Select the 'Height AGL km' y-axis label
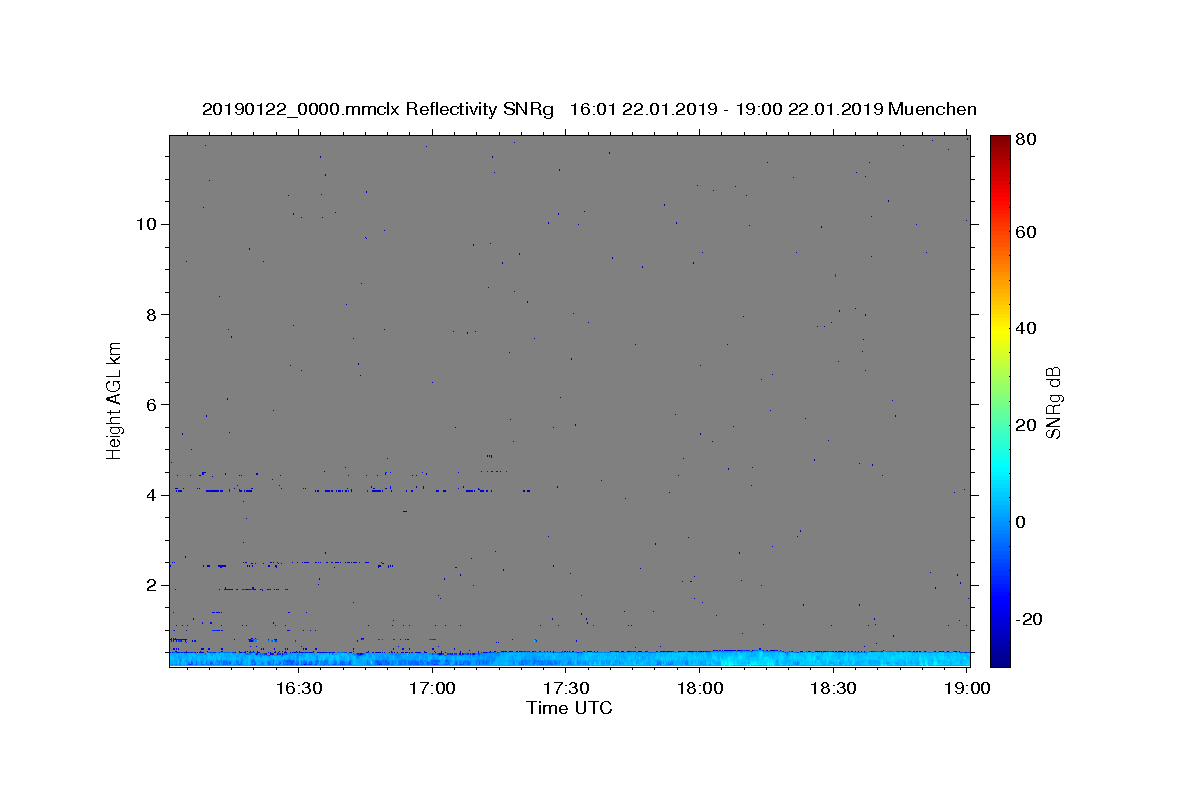This screenshot has height=800, width=1200. 115,399
